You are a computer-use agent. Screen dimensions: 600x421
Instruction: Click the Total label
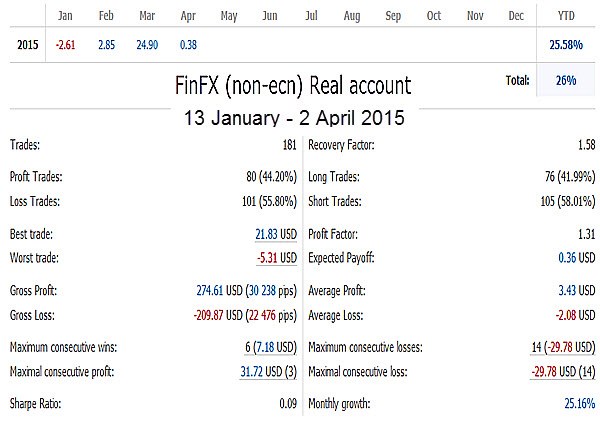click(x=518, y=80)
